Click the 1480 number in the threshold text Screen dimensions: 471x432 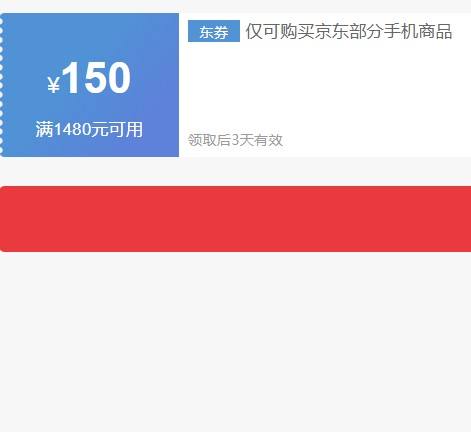click(72, 129)
